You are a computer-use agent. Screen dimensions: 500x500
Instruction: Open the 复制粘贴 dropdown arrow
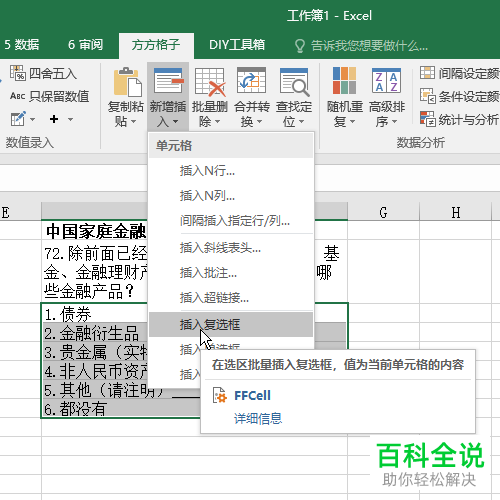133,122
